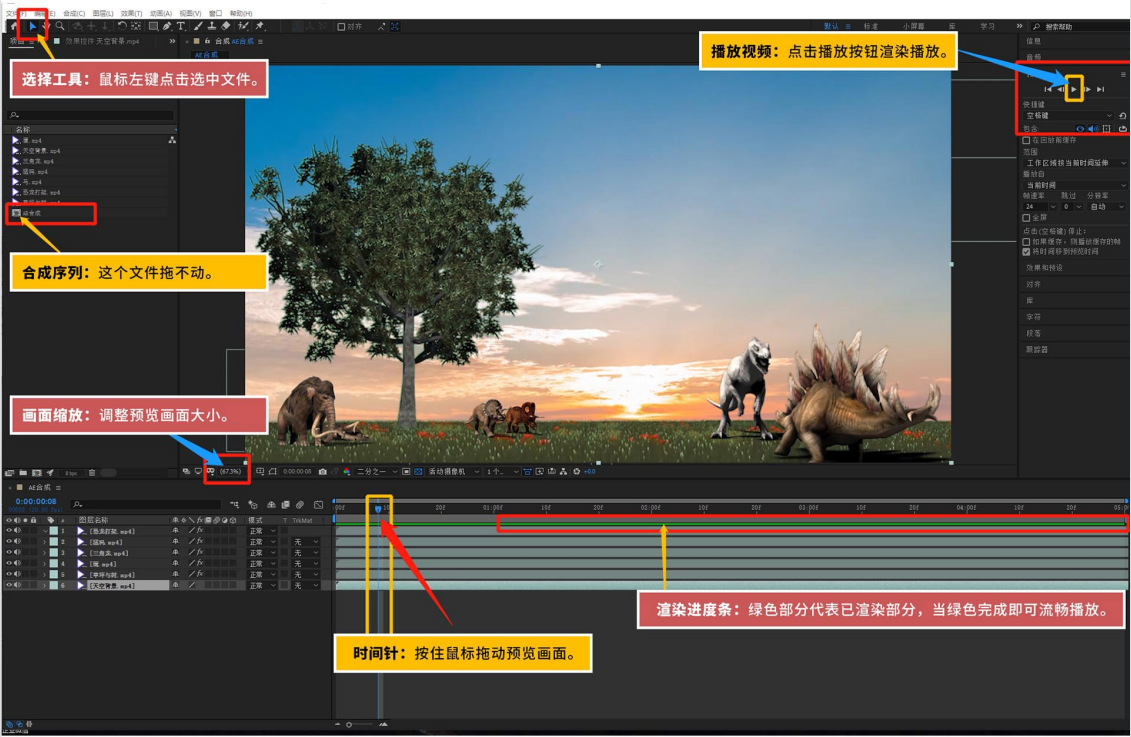Expand layer 3 三角龙.mp4 properties
1131x737 pixels.
(45, 553)
